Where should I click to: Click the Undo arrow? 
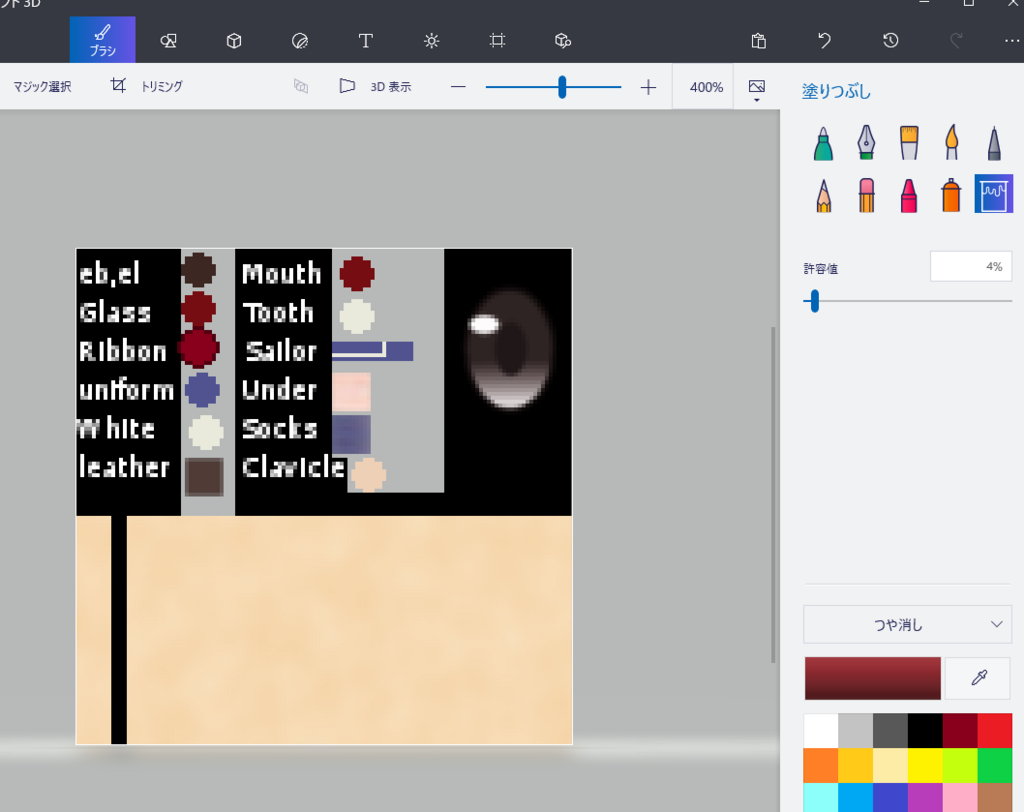click(x=824, y=41)
